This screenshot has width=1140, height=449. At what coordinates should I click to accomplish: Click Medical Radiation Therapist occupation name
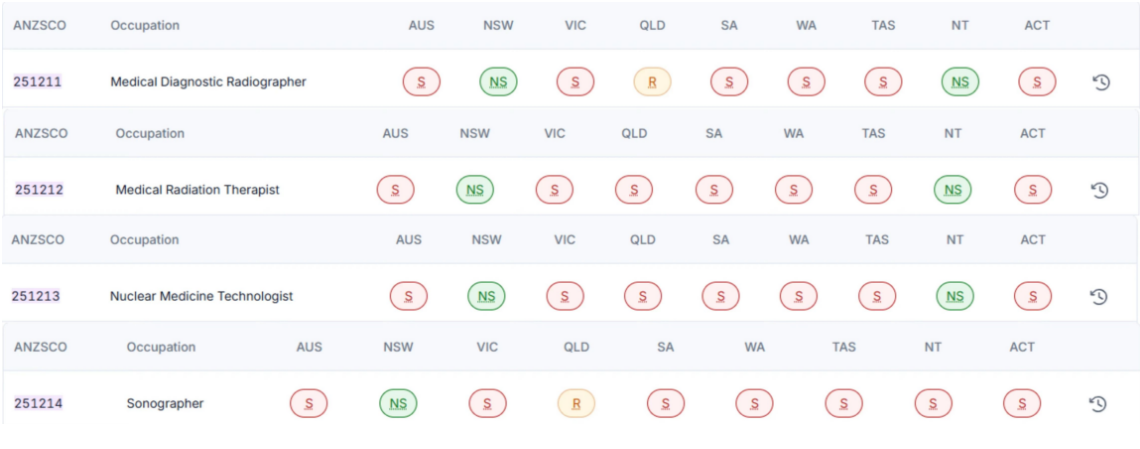tap(198, 190)
